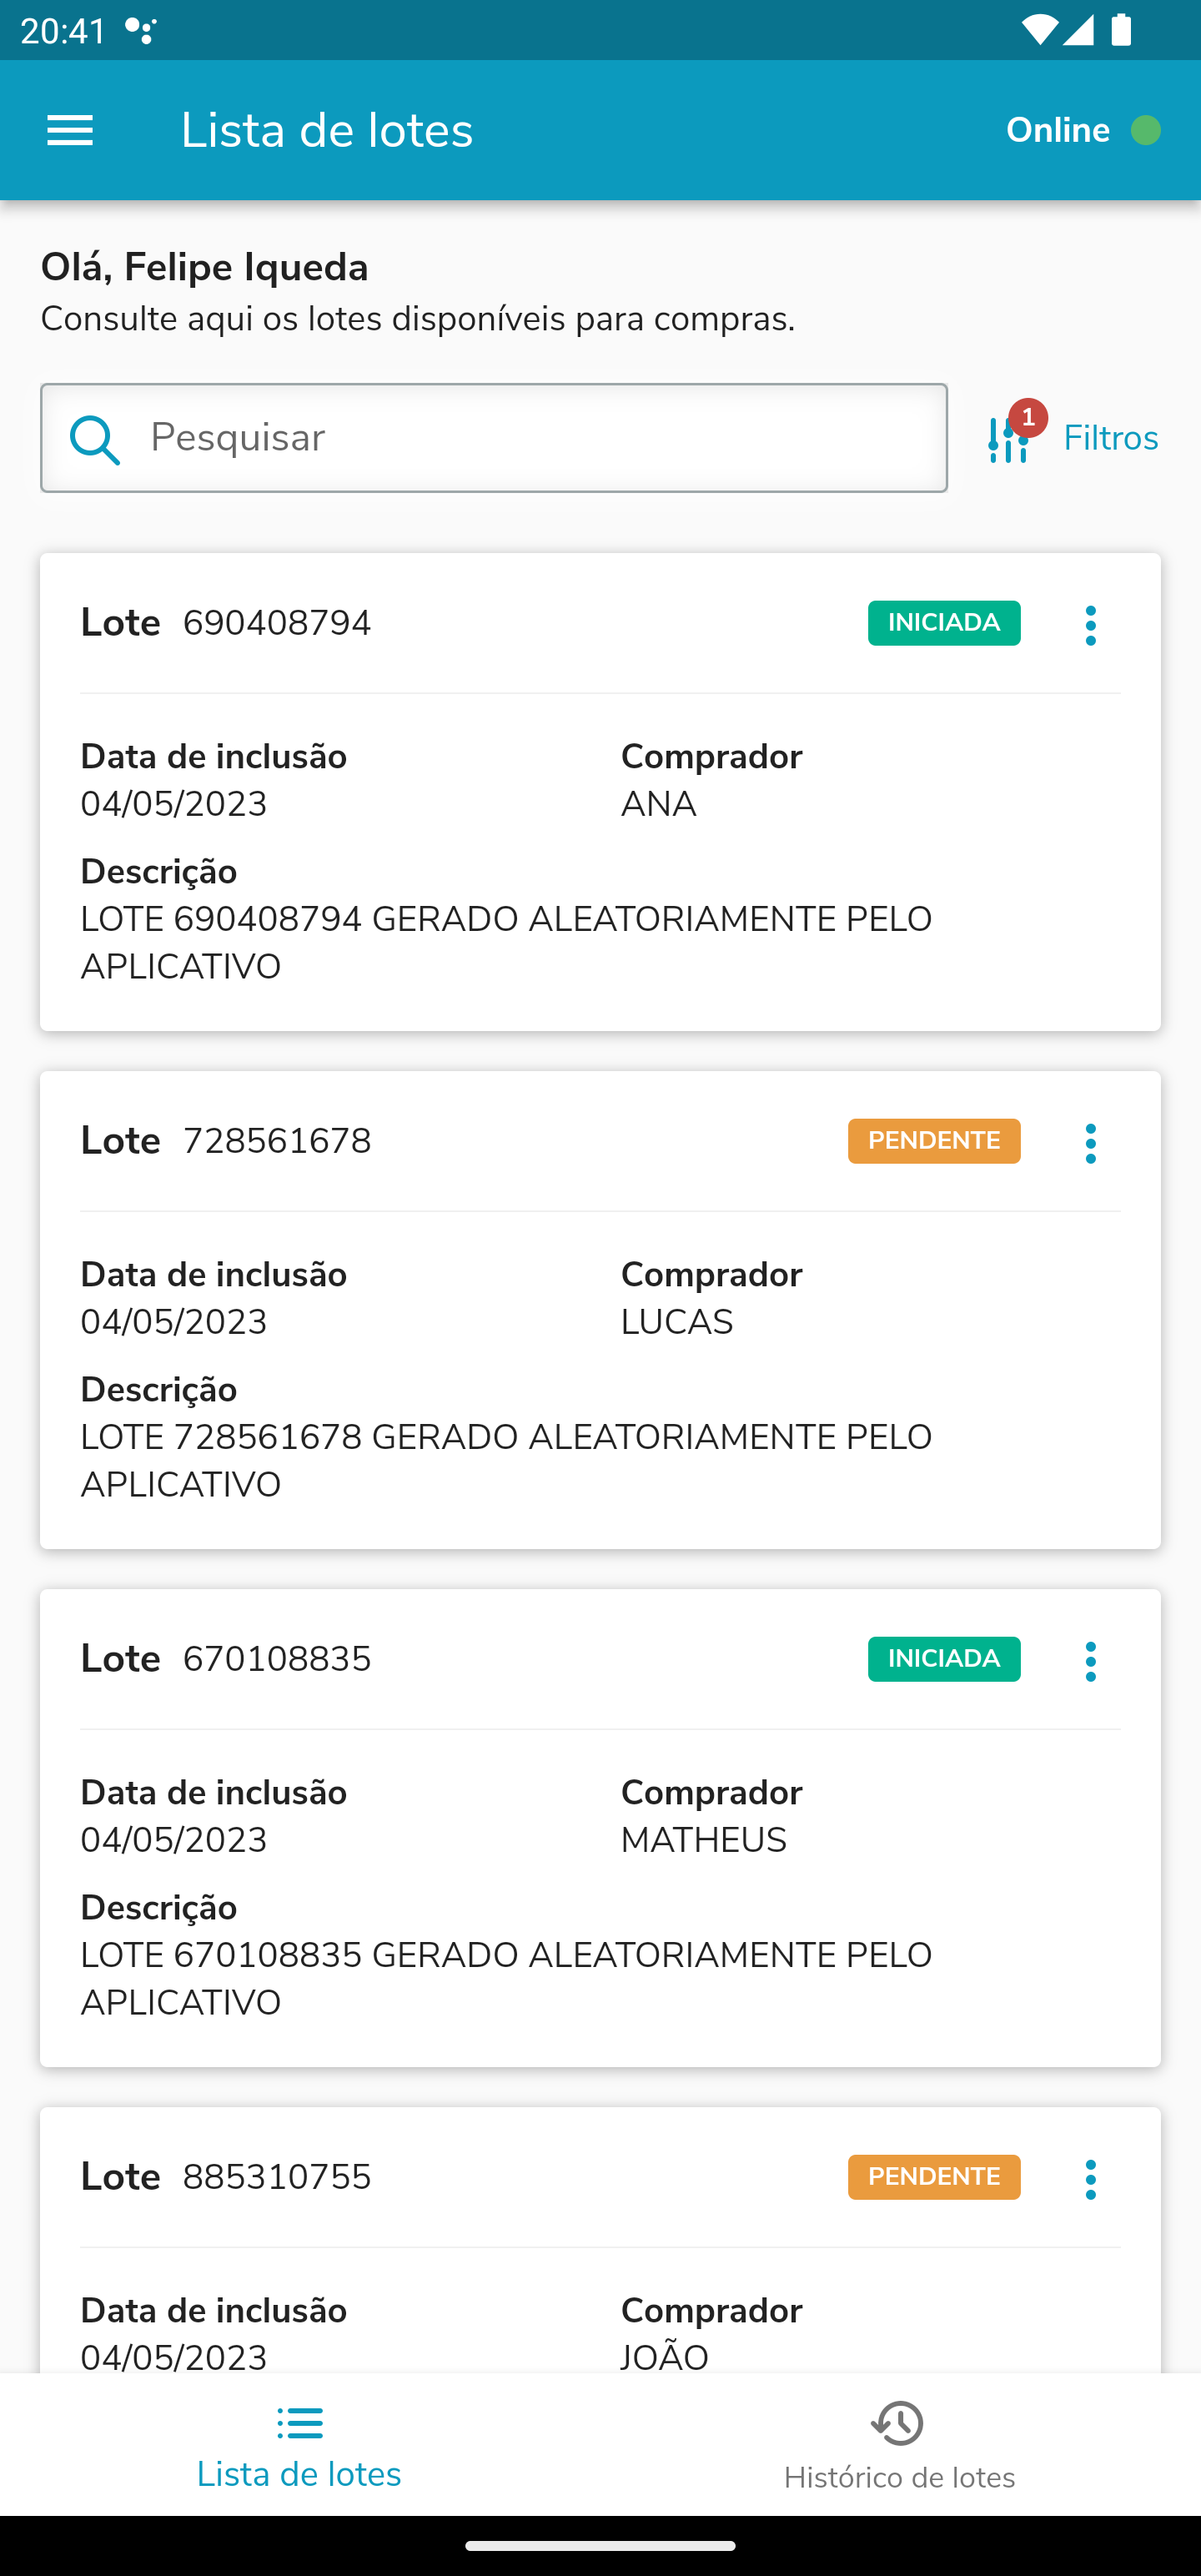Open options for lote 670108835

click(1090, 1661)
